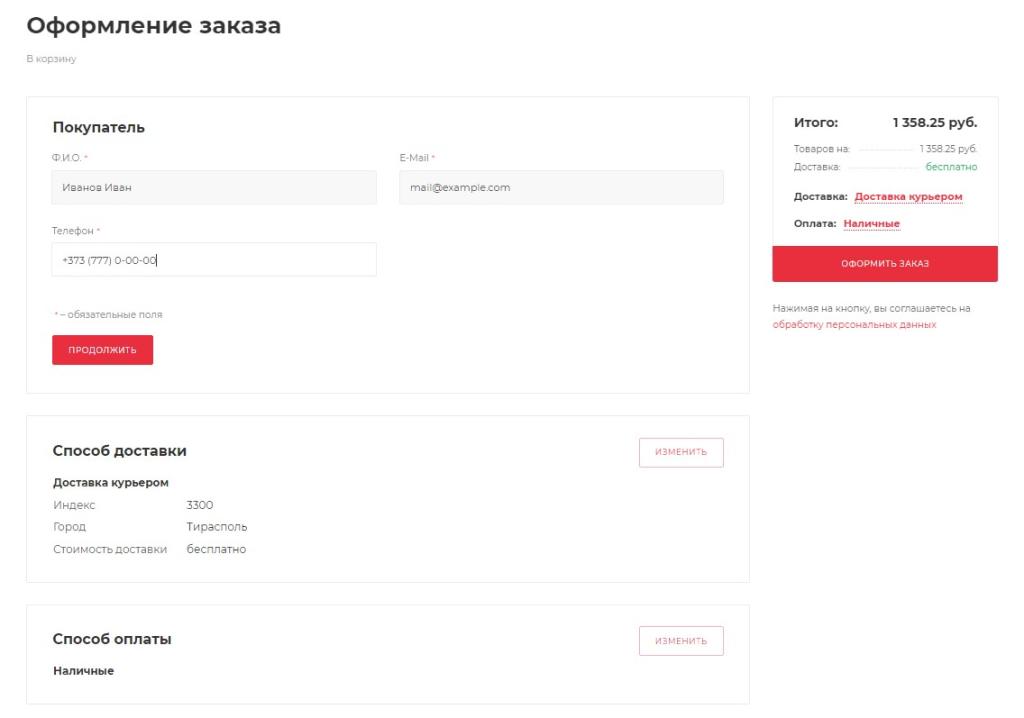Expand the 'Способ оплаты' section heading

click(111, 639)
